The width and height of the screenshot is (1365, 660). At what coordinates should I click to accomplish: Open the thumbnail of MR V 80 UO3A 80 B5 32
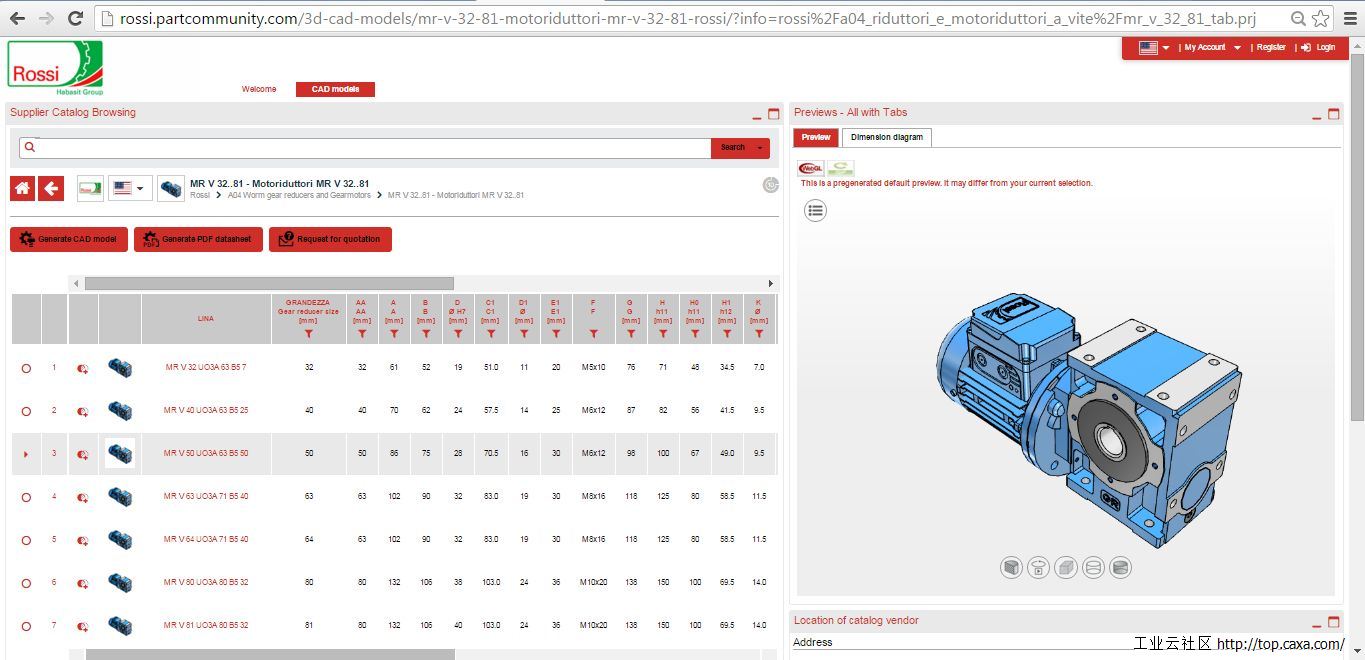(120, 582)
